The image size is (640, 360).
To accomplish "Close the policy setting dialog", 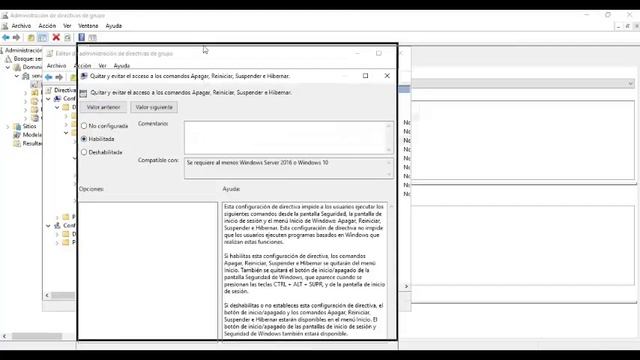I will (387, 76).
